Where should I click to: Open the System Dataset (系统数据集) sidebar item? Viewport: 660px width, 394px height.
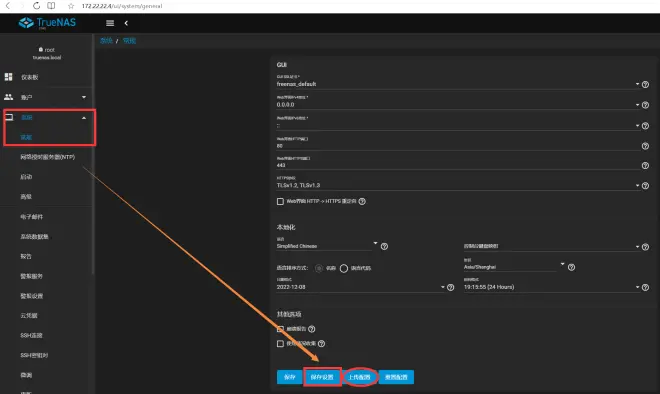(34, 237)
